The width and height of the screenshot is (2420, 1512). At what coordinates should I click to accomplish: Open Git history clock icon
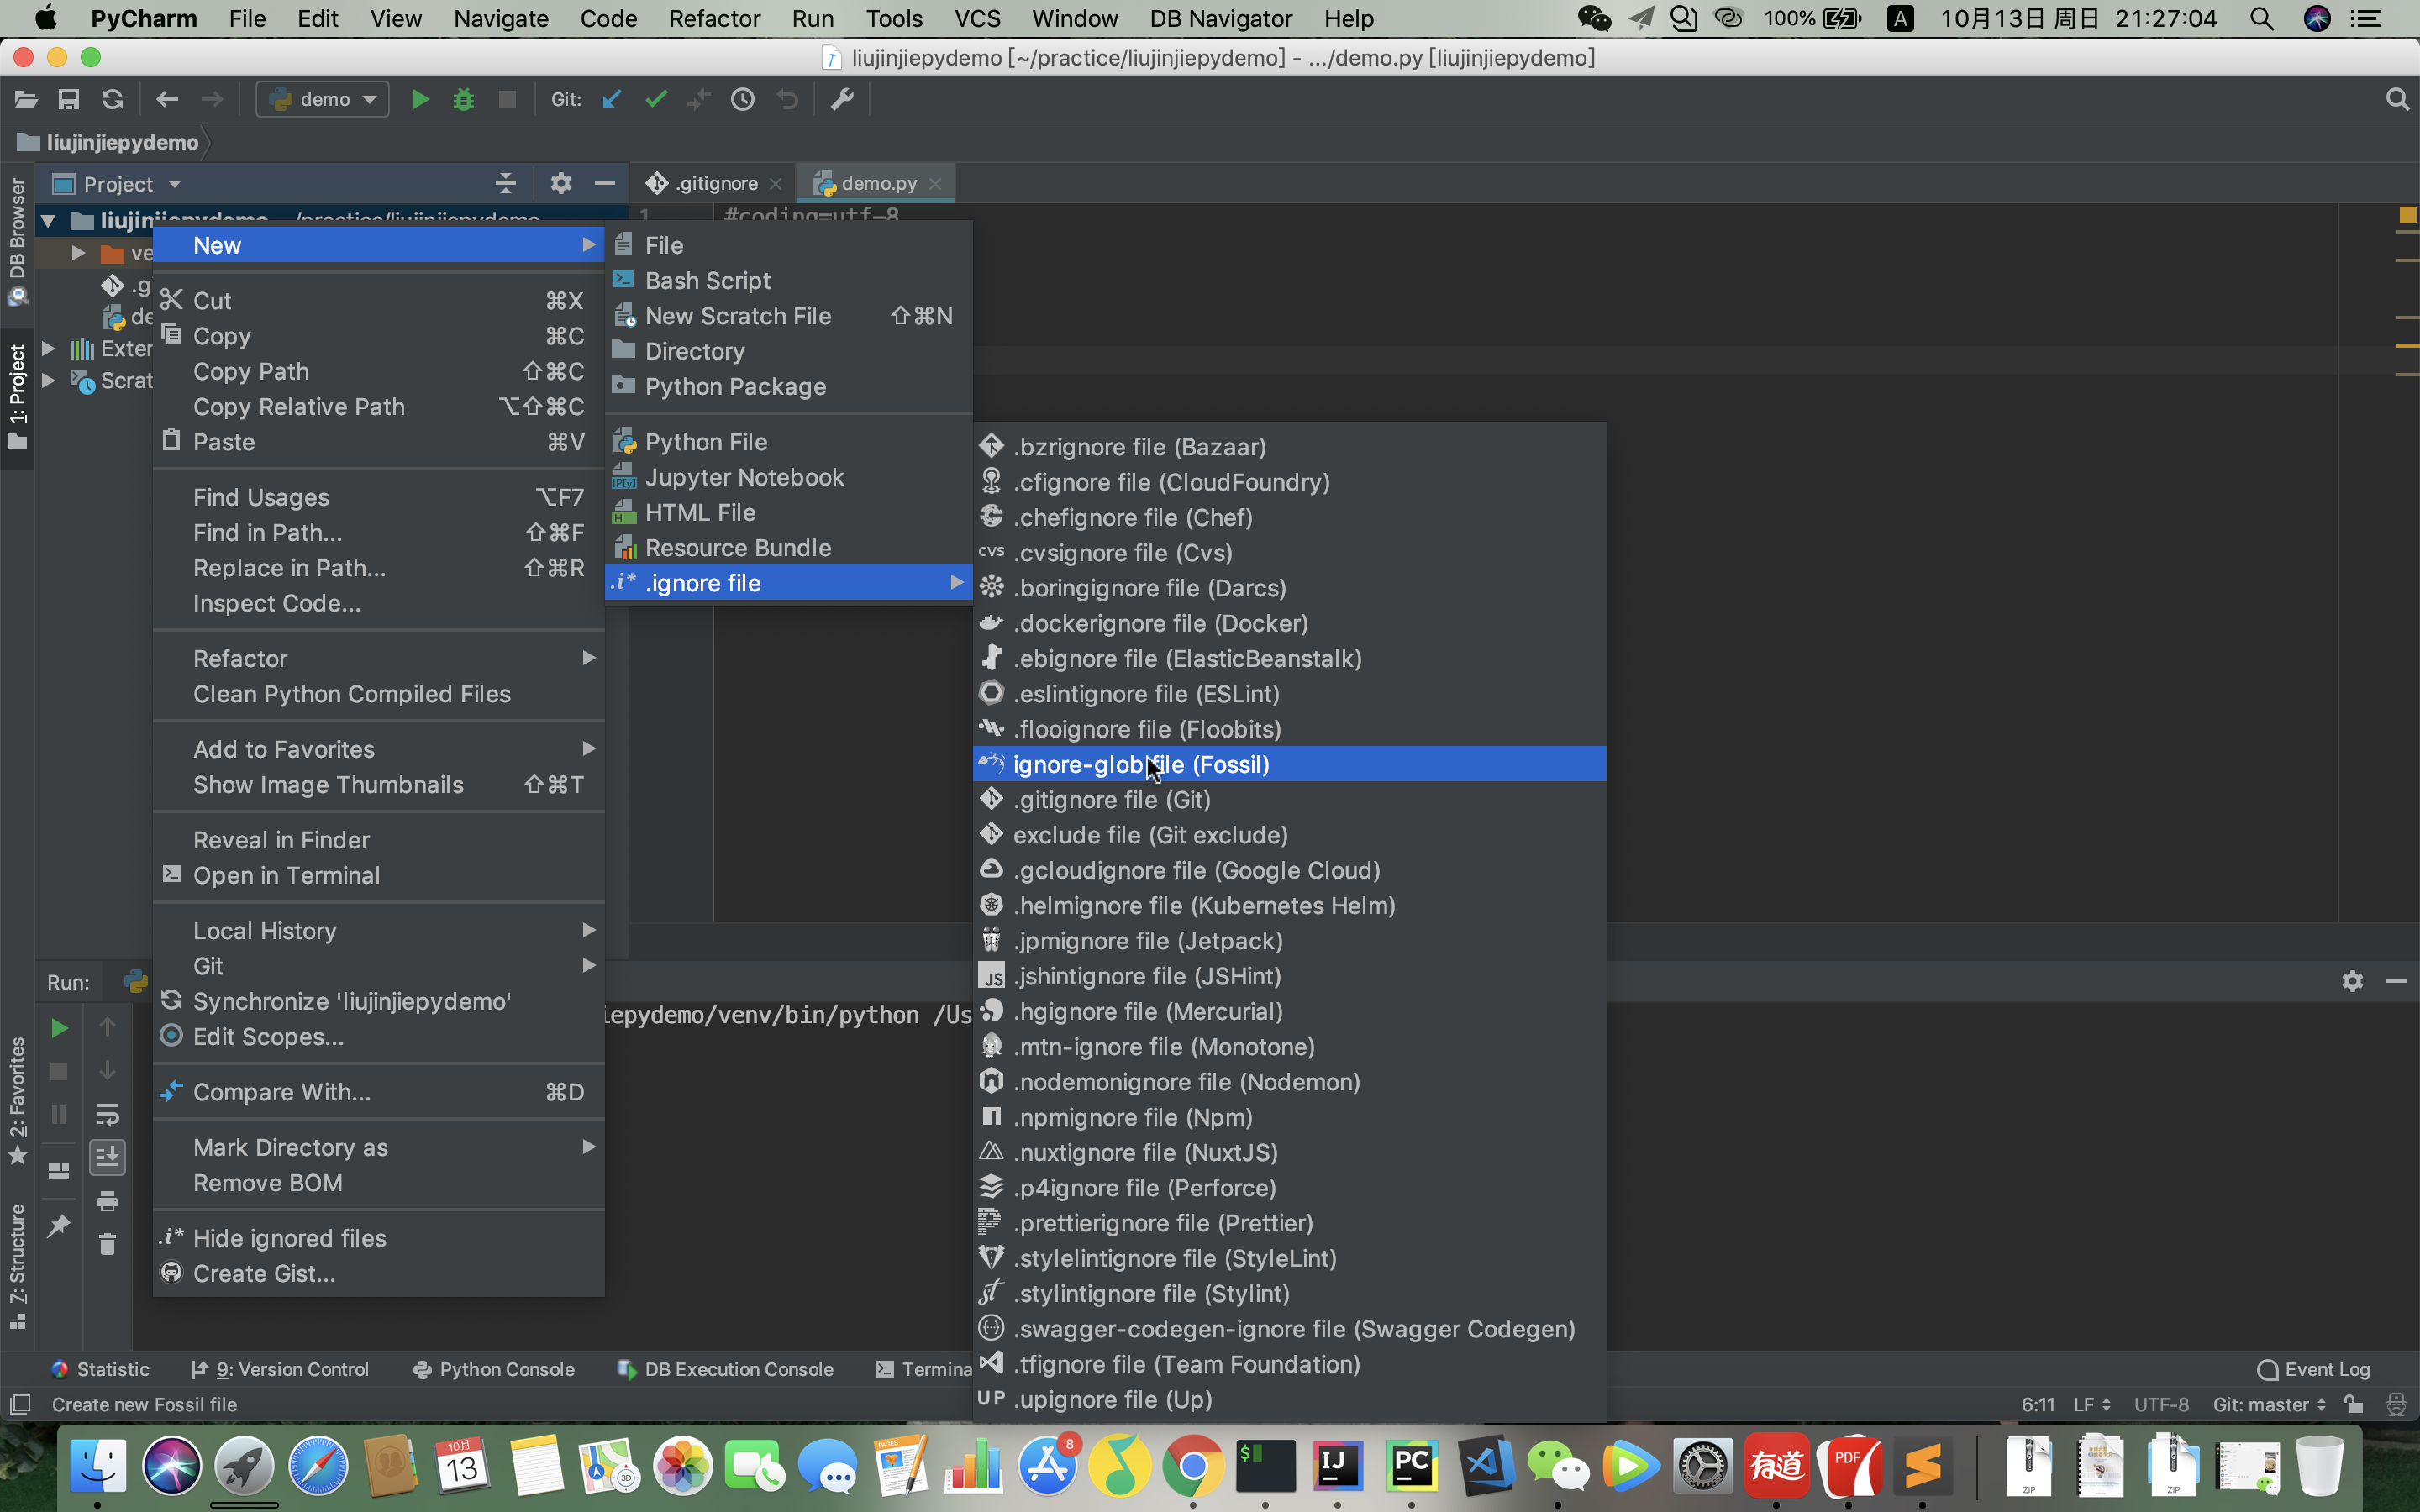pos(742,99)
